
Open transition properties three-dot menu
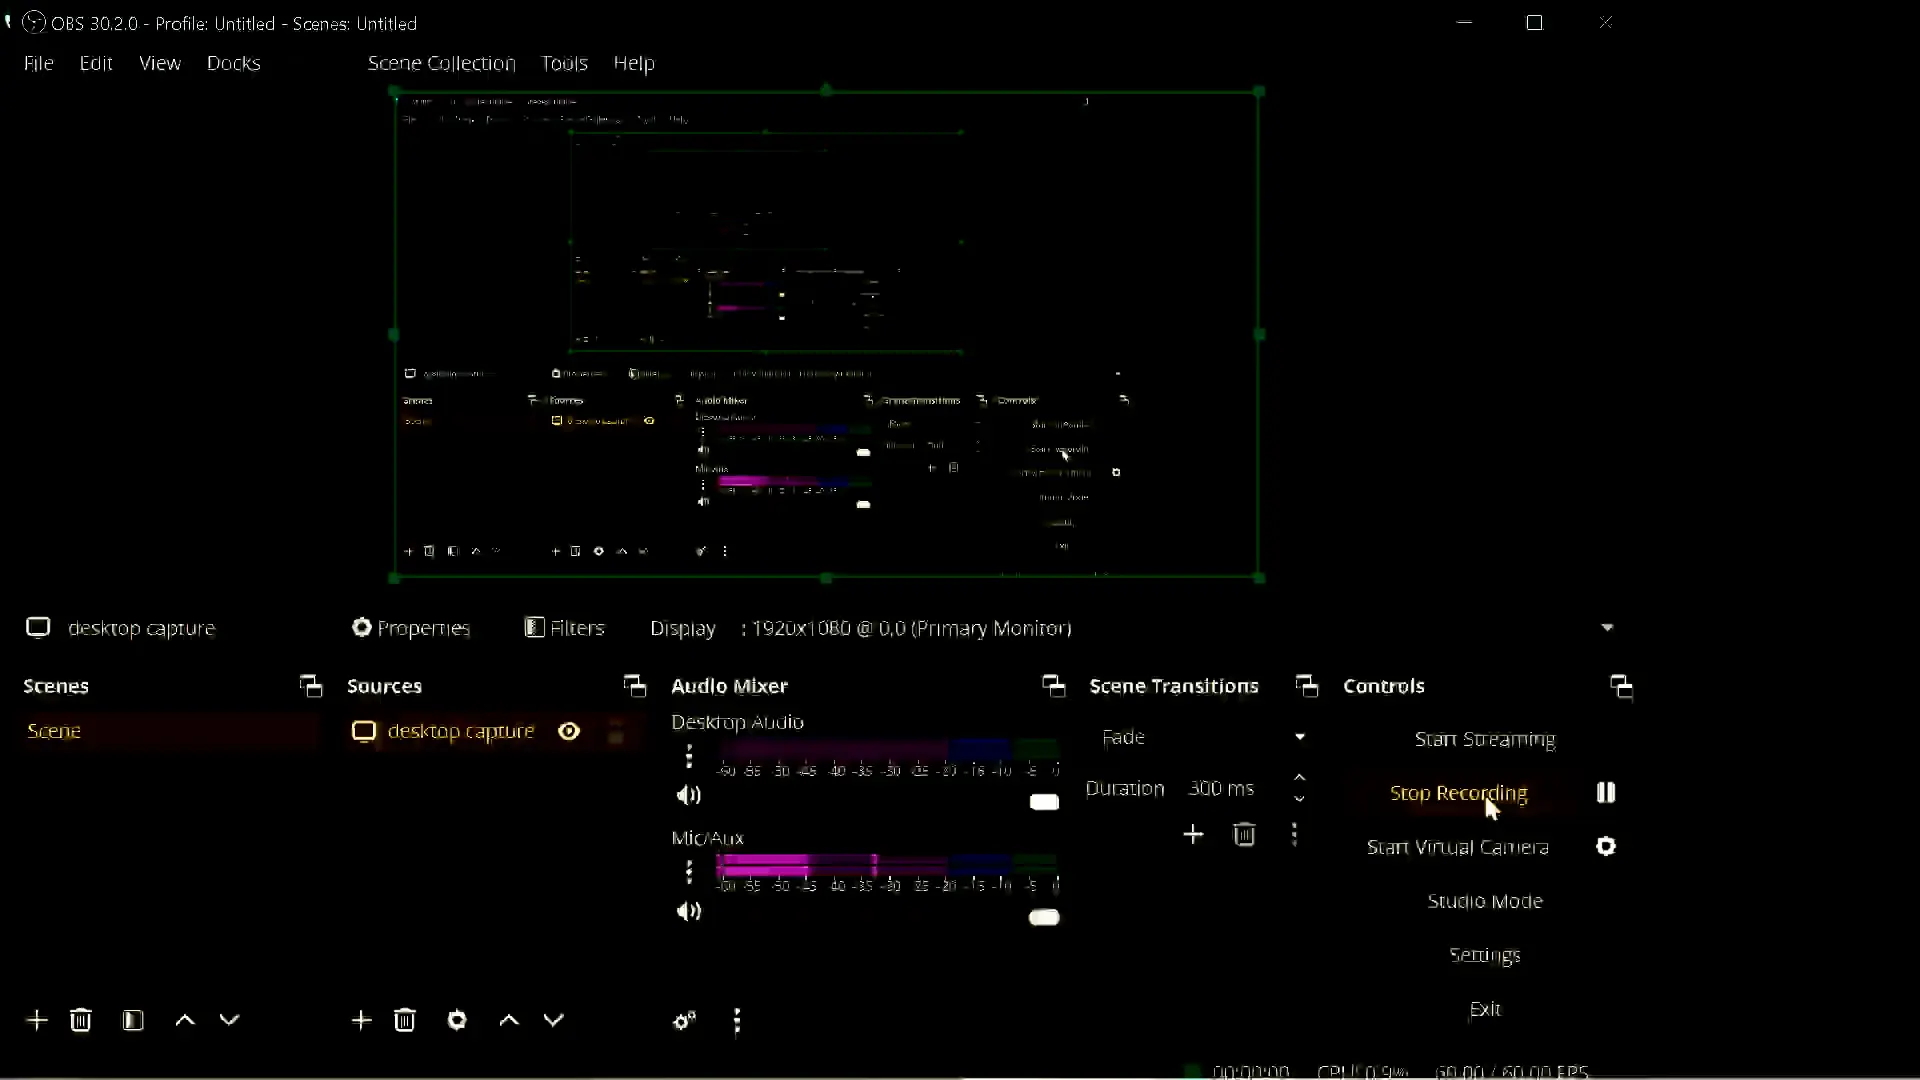1295,834
